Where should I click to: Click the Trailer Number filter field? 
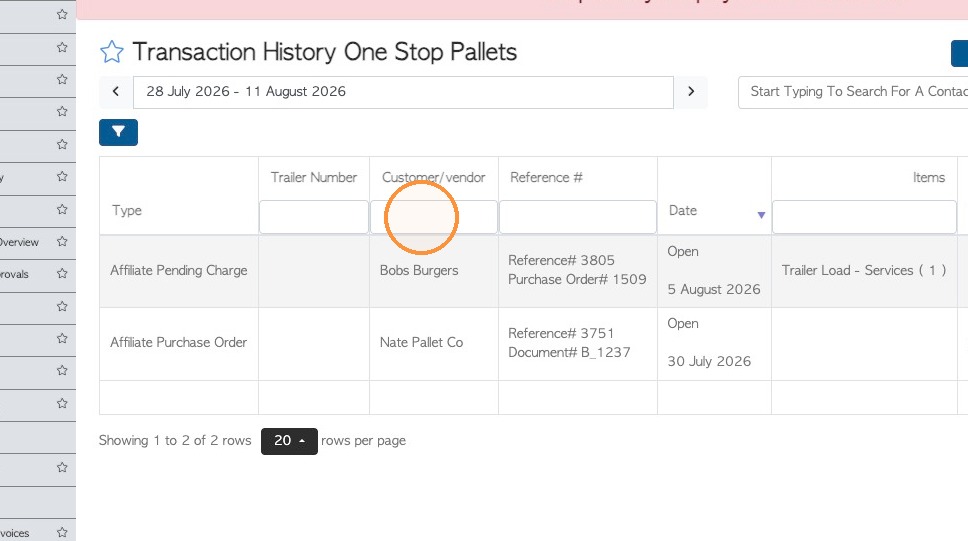314,217
